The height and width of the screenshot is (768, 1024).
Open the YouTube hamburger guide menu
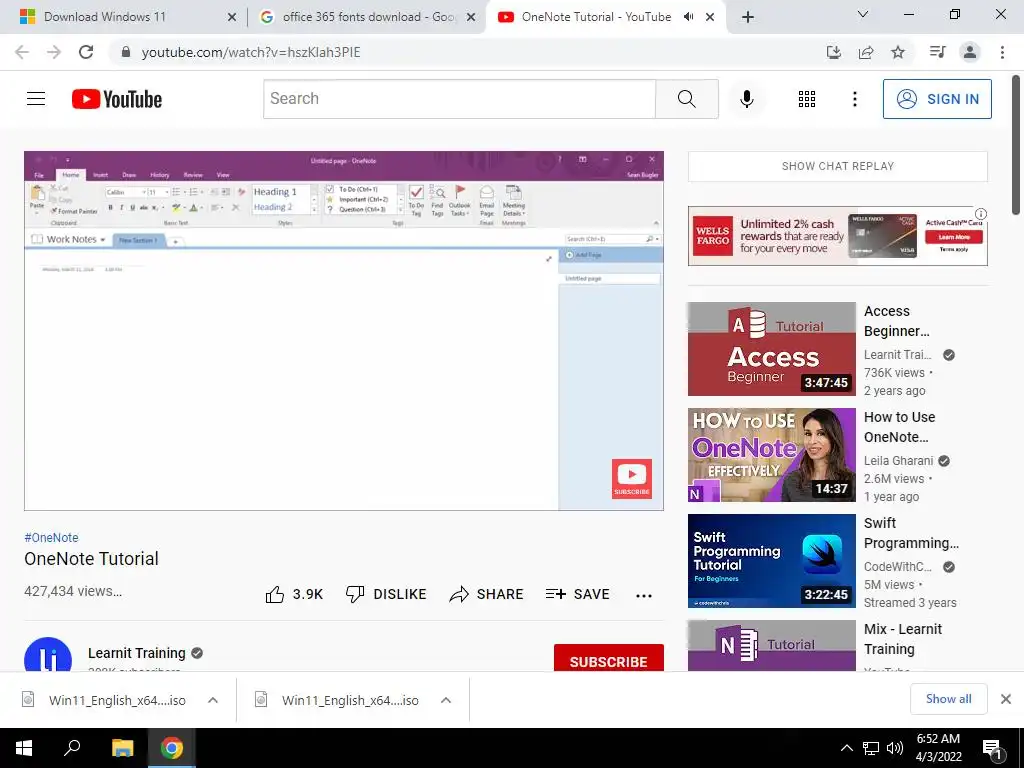coord(36,99)
